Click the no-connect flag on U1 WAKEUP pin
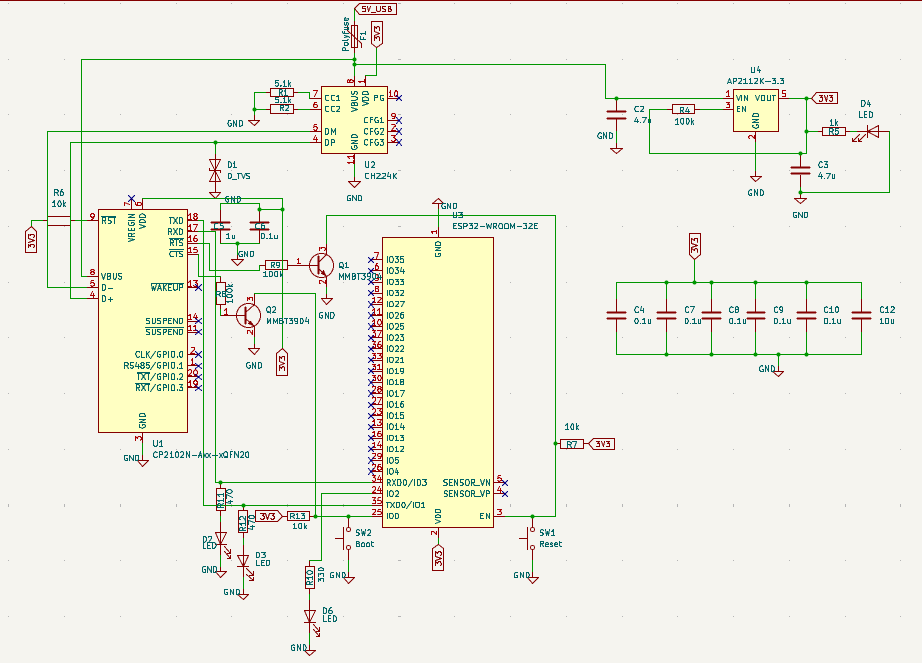 click(199, 287)
